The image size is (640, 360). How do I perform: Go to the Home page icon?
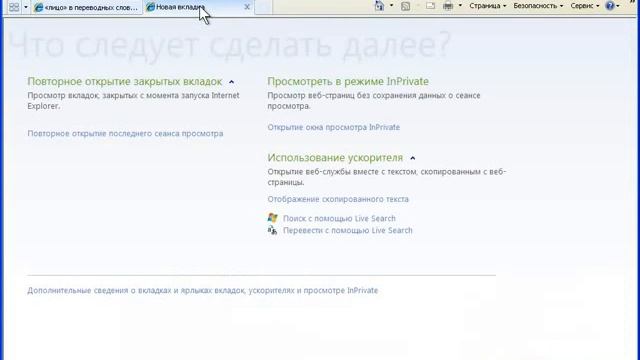coord(379,6)
